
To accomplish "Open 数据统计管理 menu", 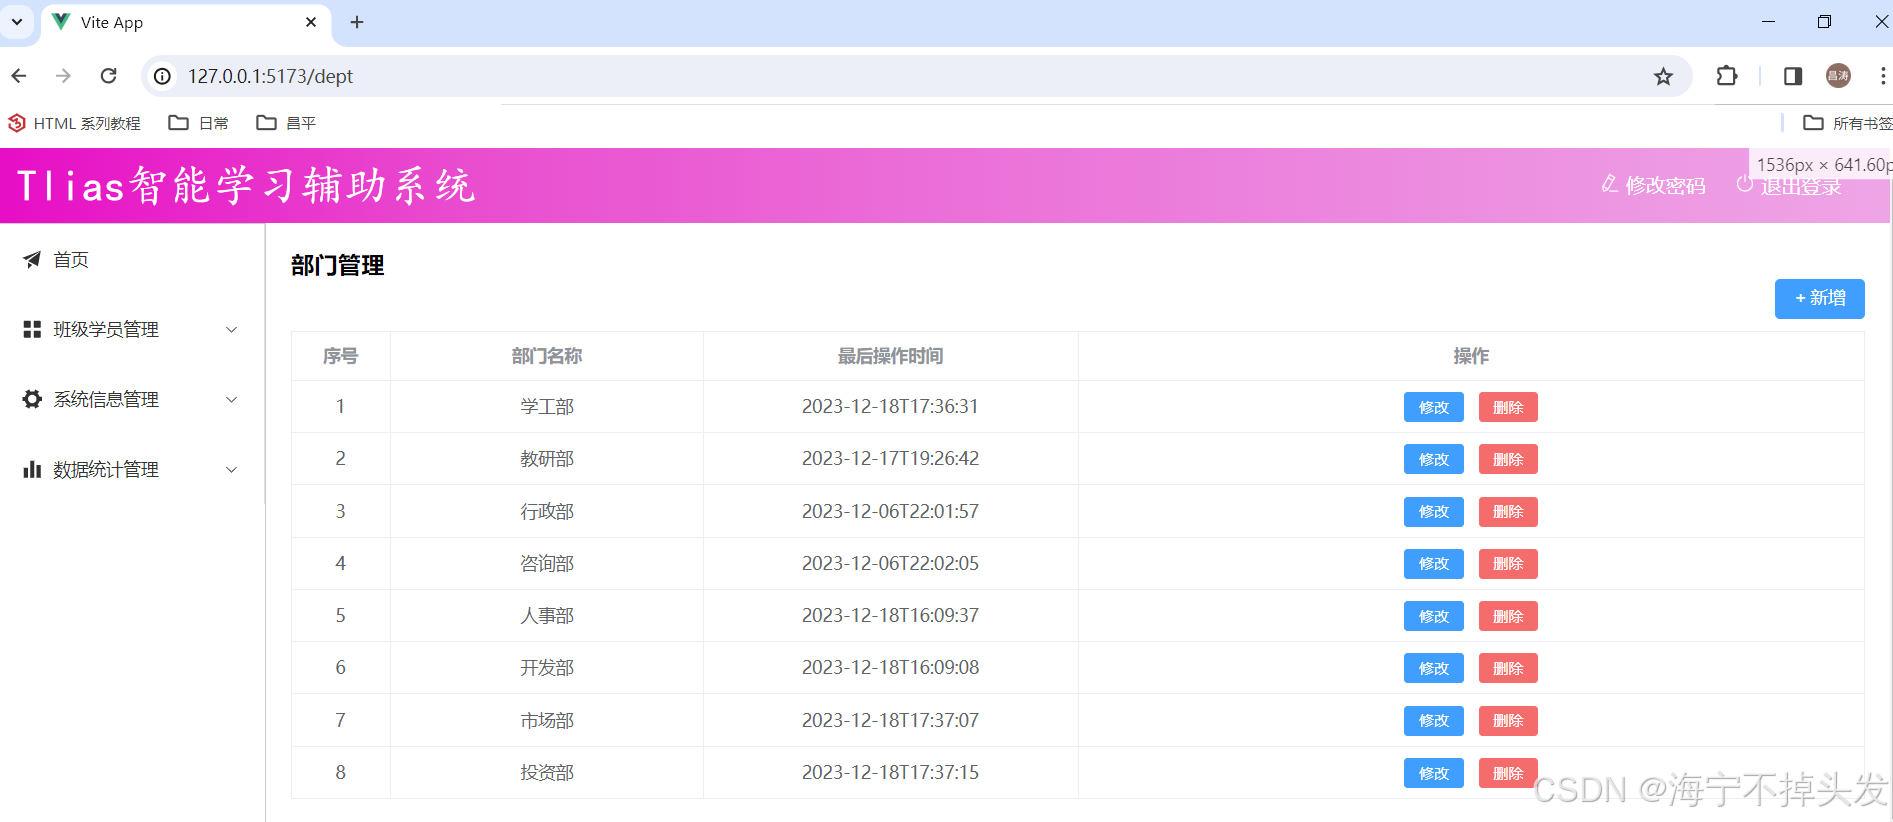I will coord(132,470).
